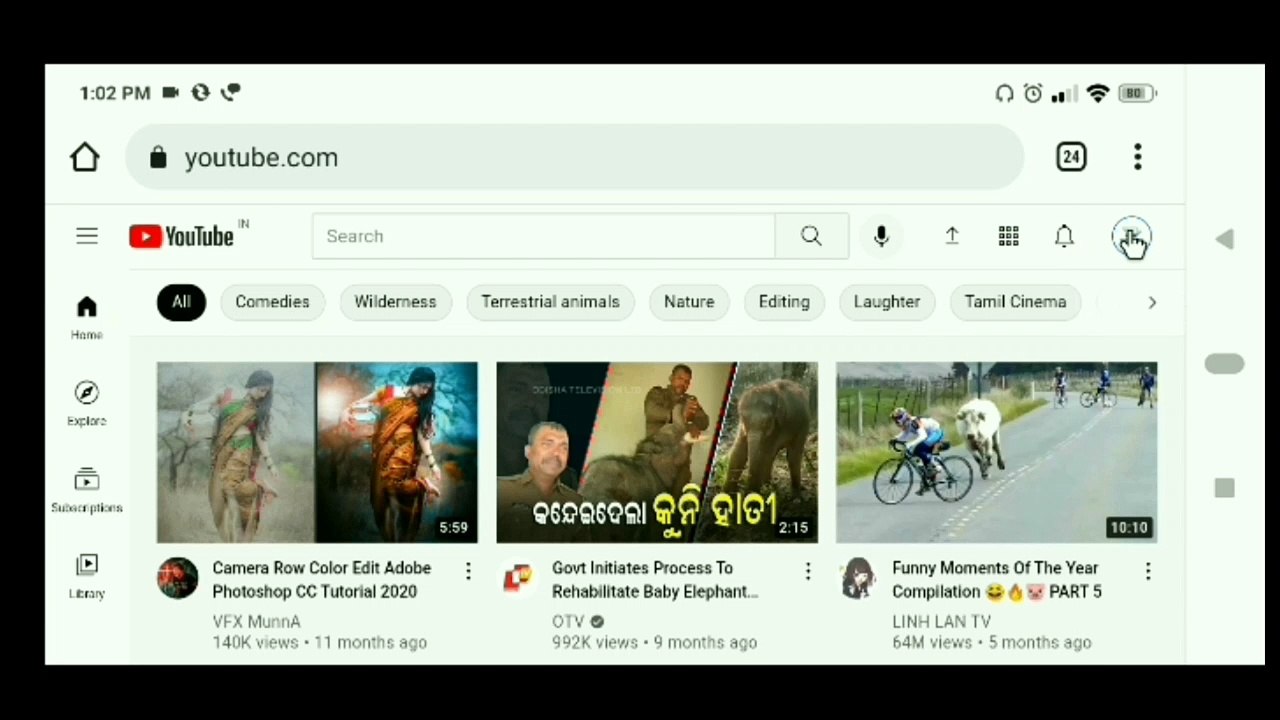Screen dimensions: 1280x720
Task: Select the Wilderness filter chip
Action: tap(395, 302)
